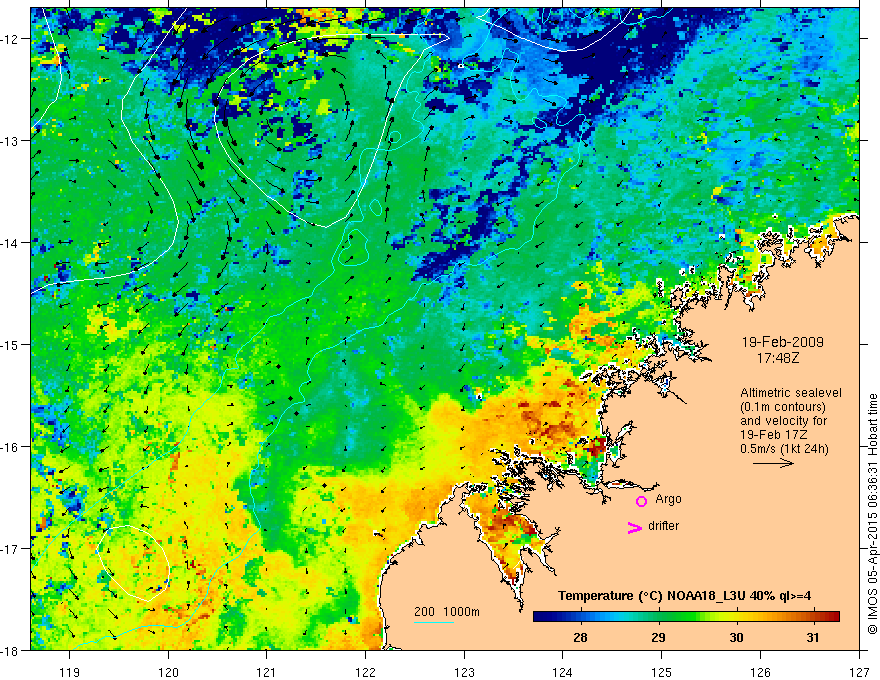Click the magenta drifter arrowhead symbol
The height and width of the screenshot is (680, 880).
tap(635, 527)
